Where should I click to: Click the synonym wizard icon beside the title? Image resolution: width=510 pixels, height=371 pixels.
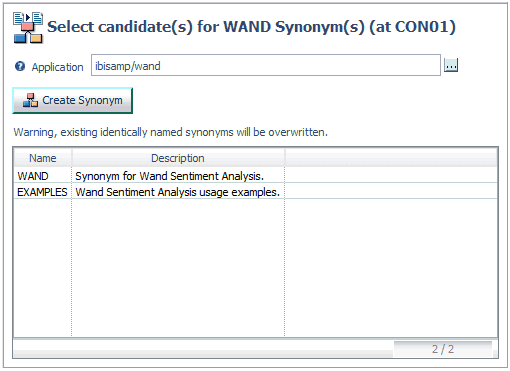pos(28,28)
